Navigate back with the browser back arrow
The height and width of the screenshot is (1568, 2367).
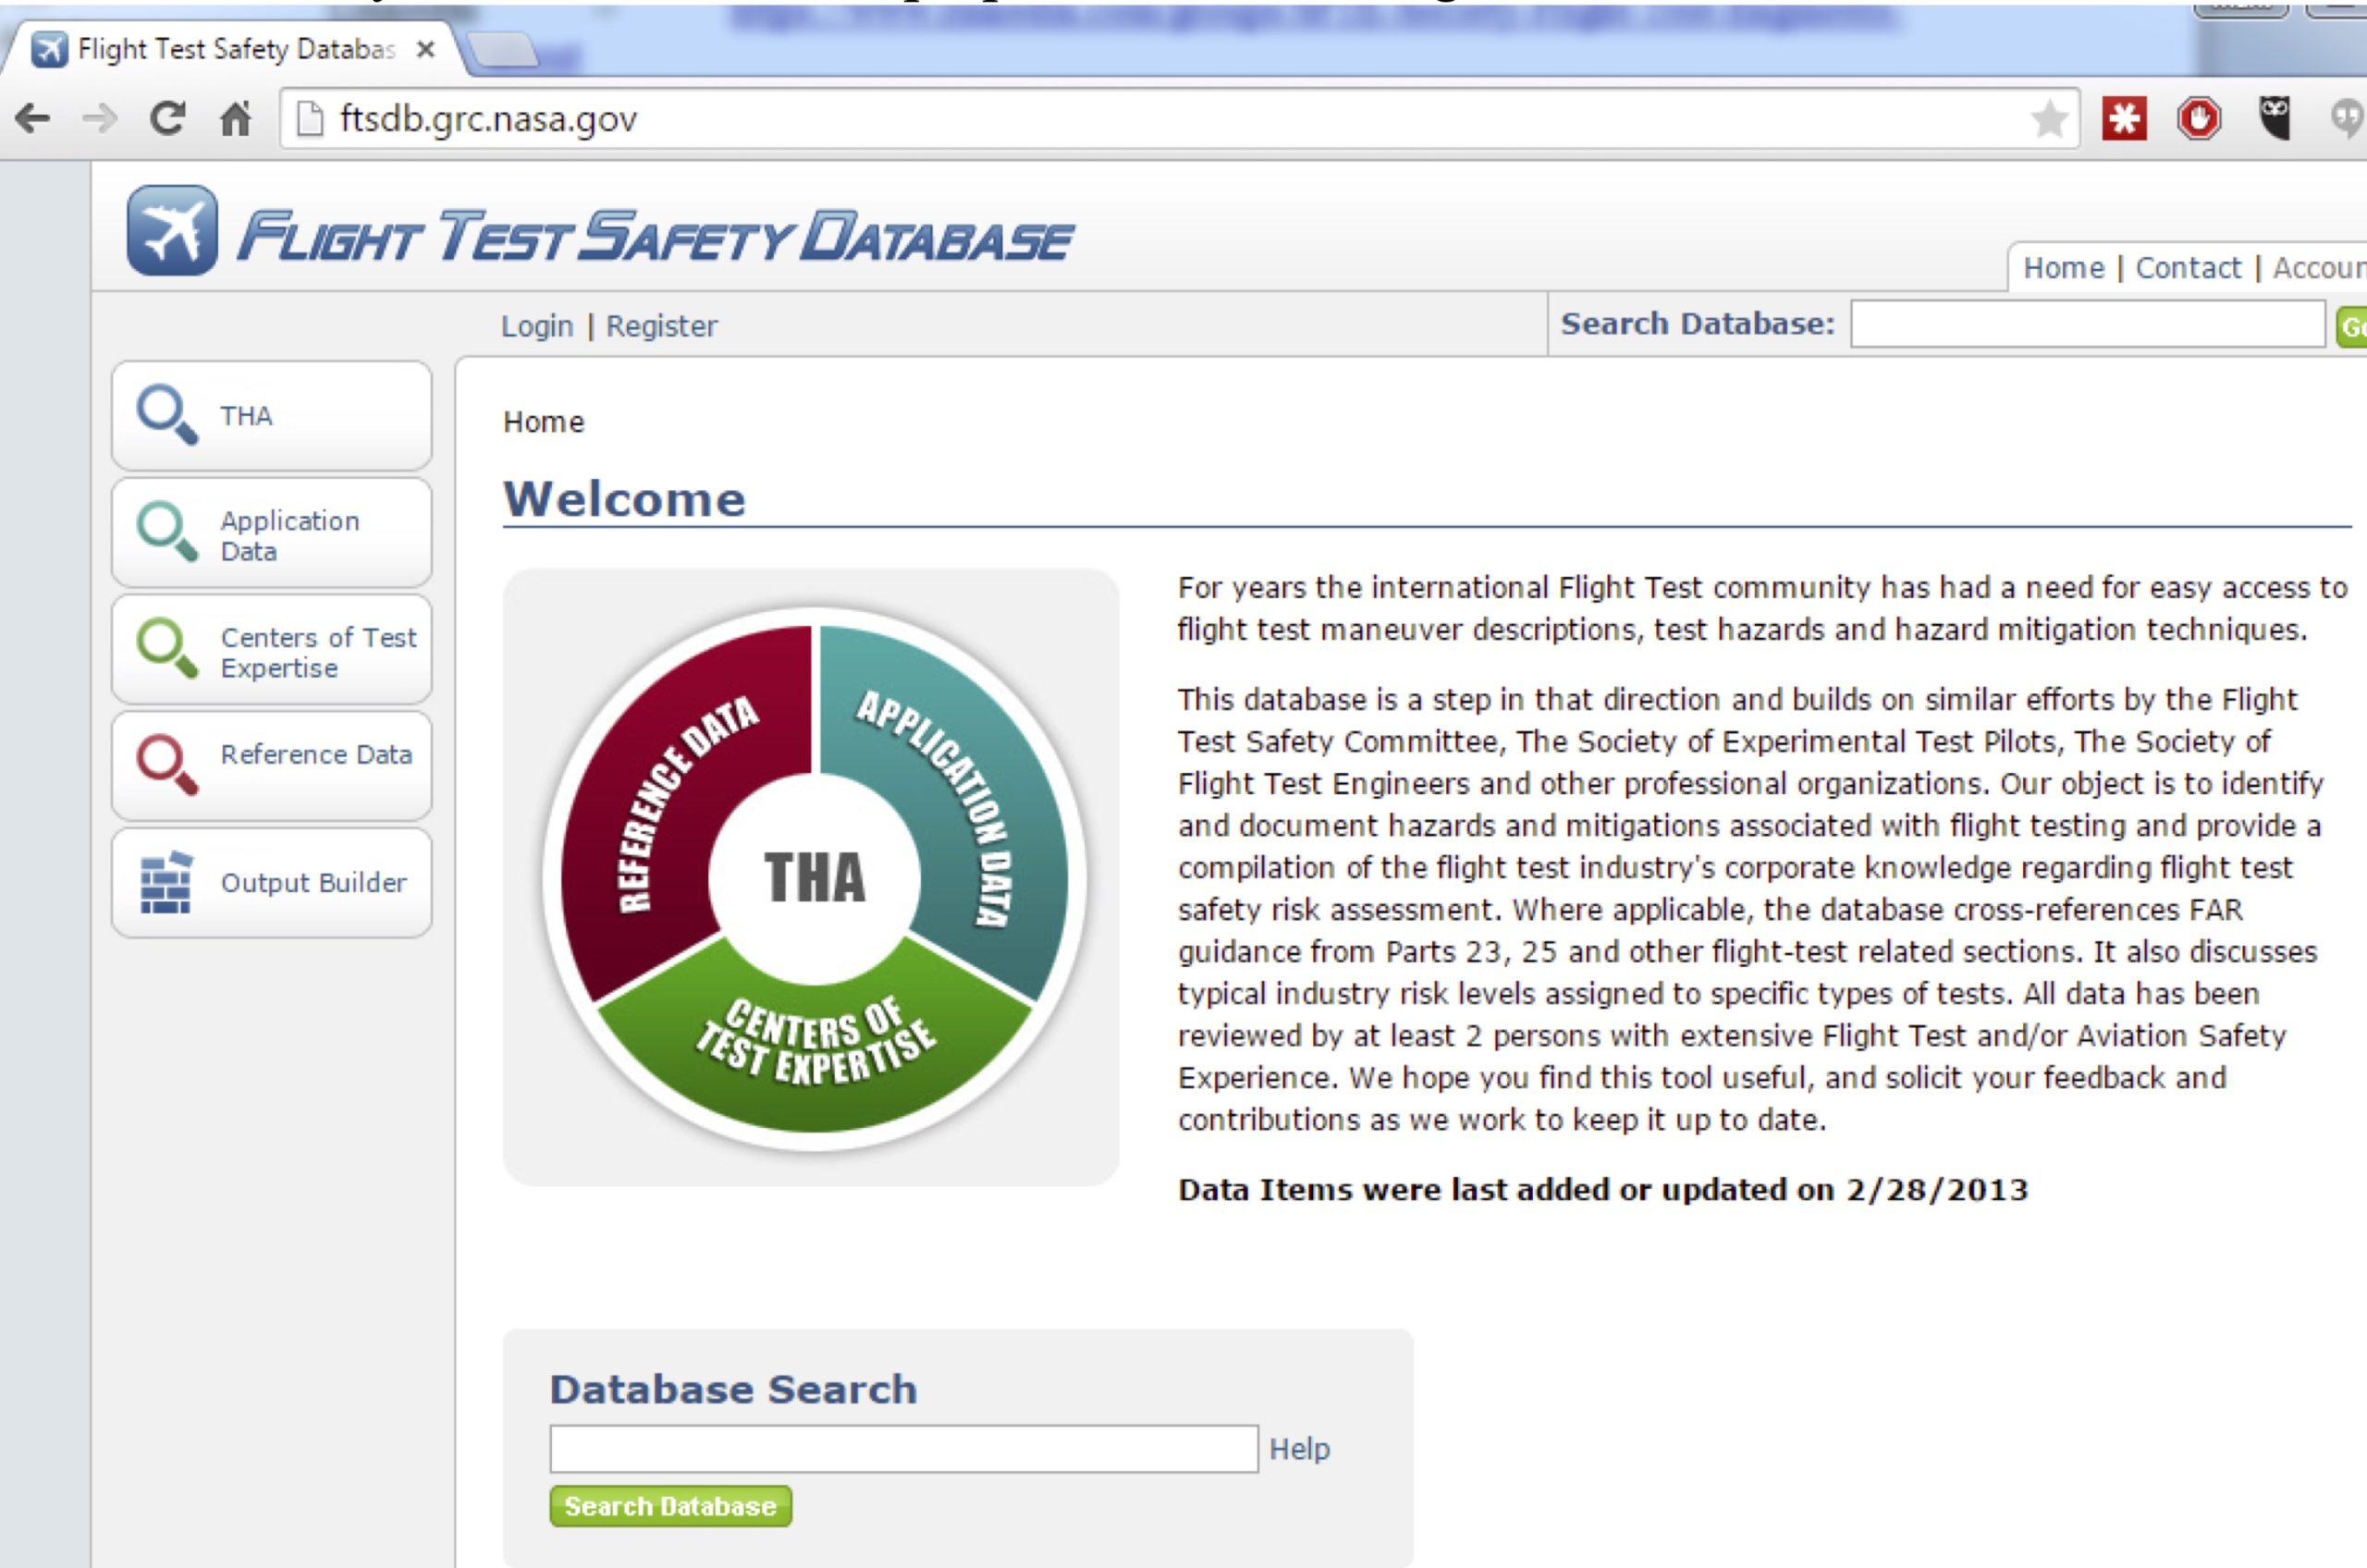[33, 119]
